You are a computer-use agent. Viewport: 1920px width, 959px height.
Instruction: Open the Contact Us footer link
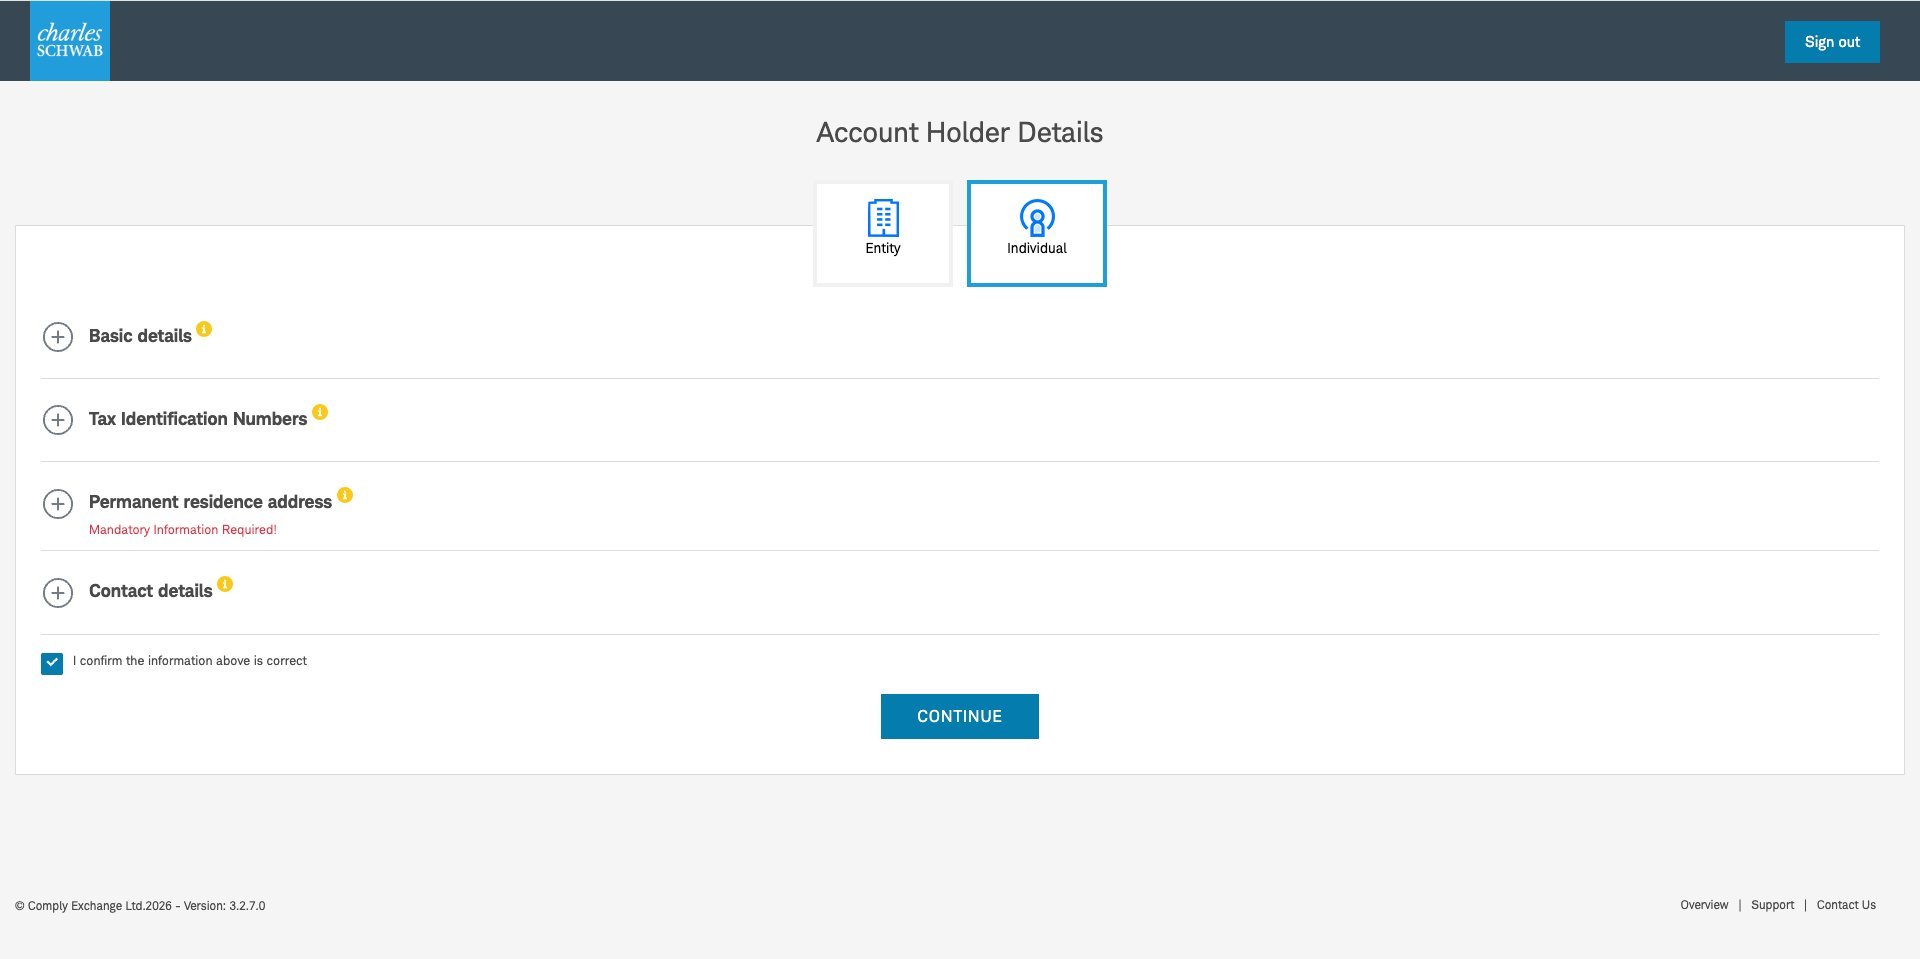pos(1846,905)
